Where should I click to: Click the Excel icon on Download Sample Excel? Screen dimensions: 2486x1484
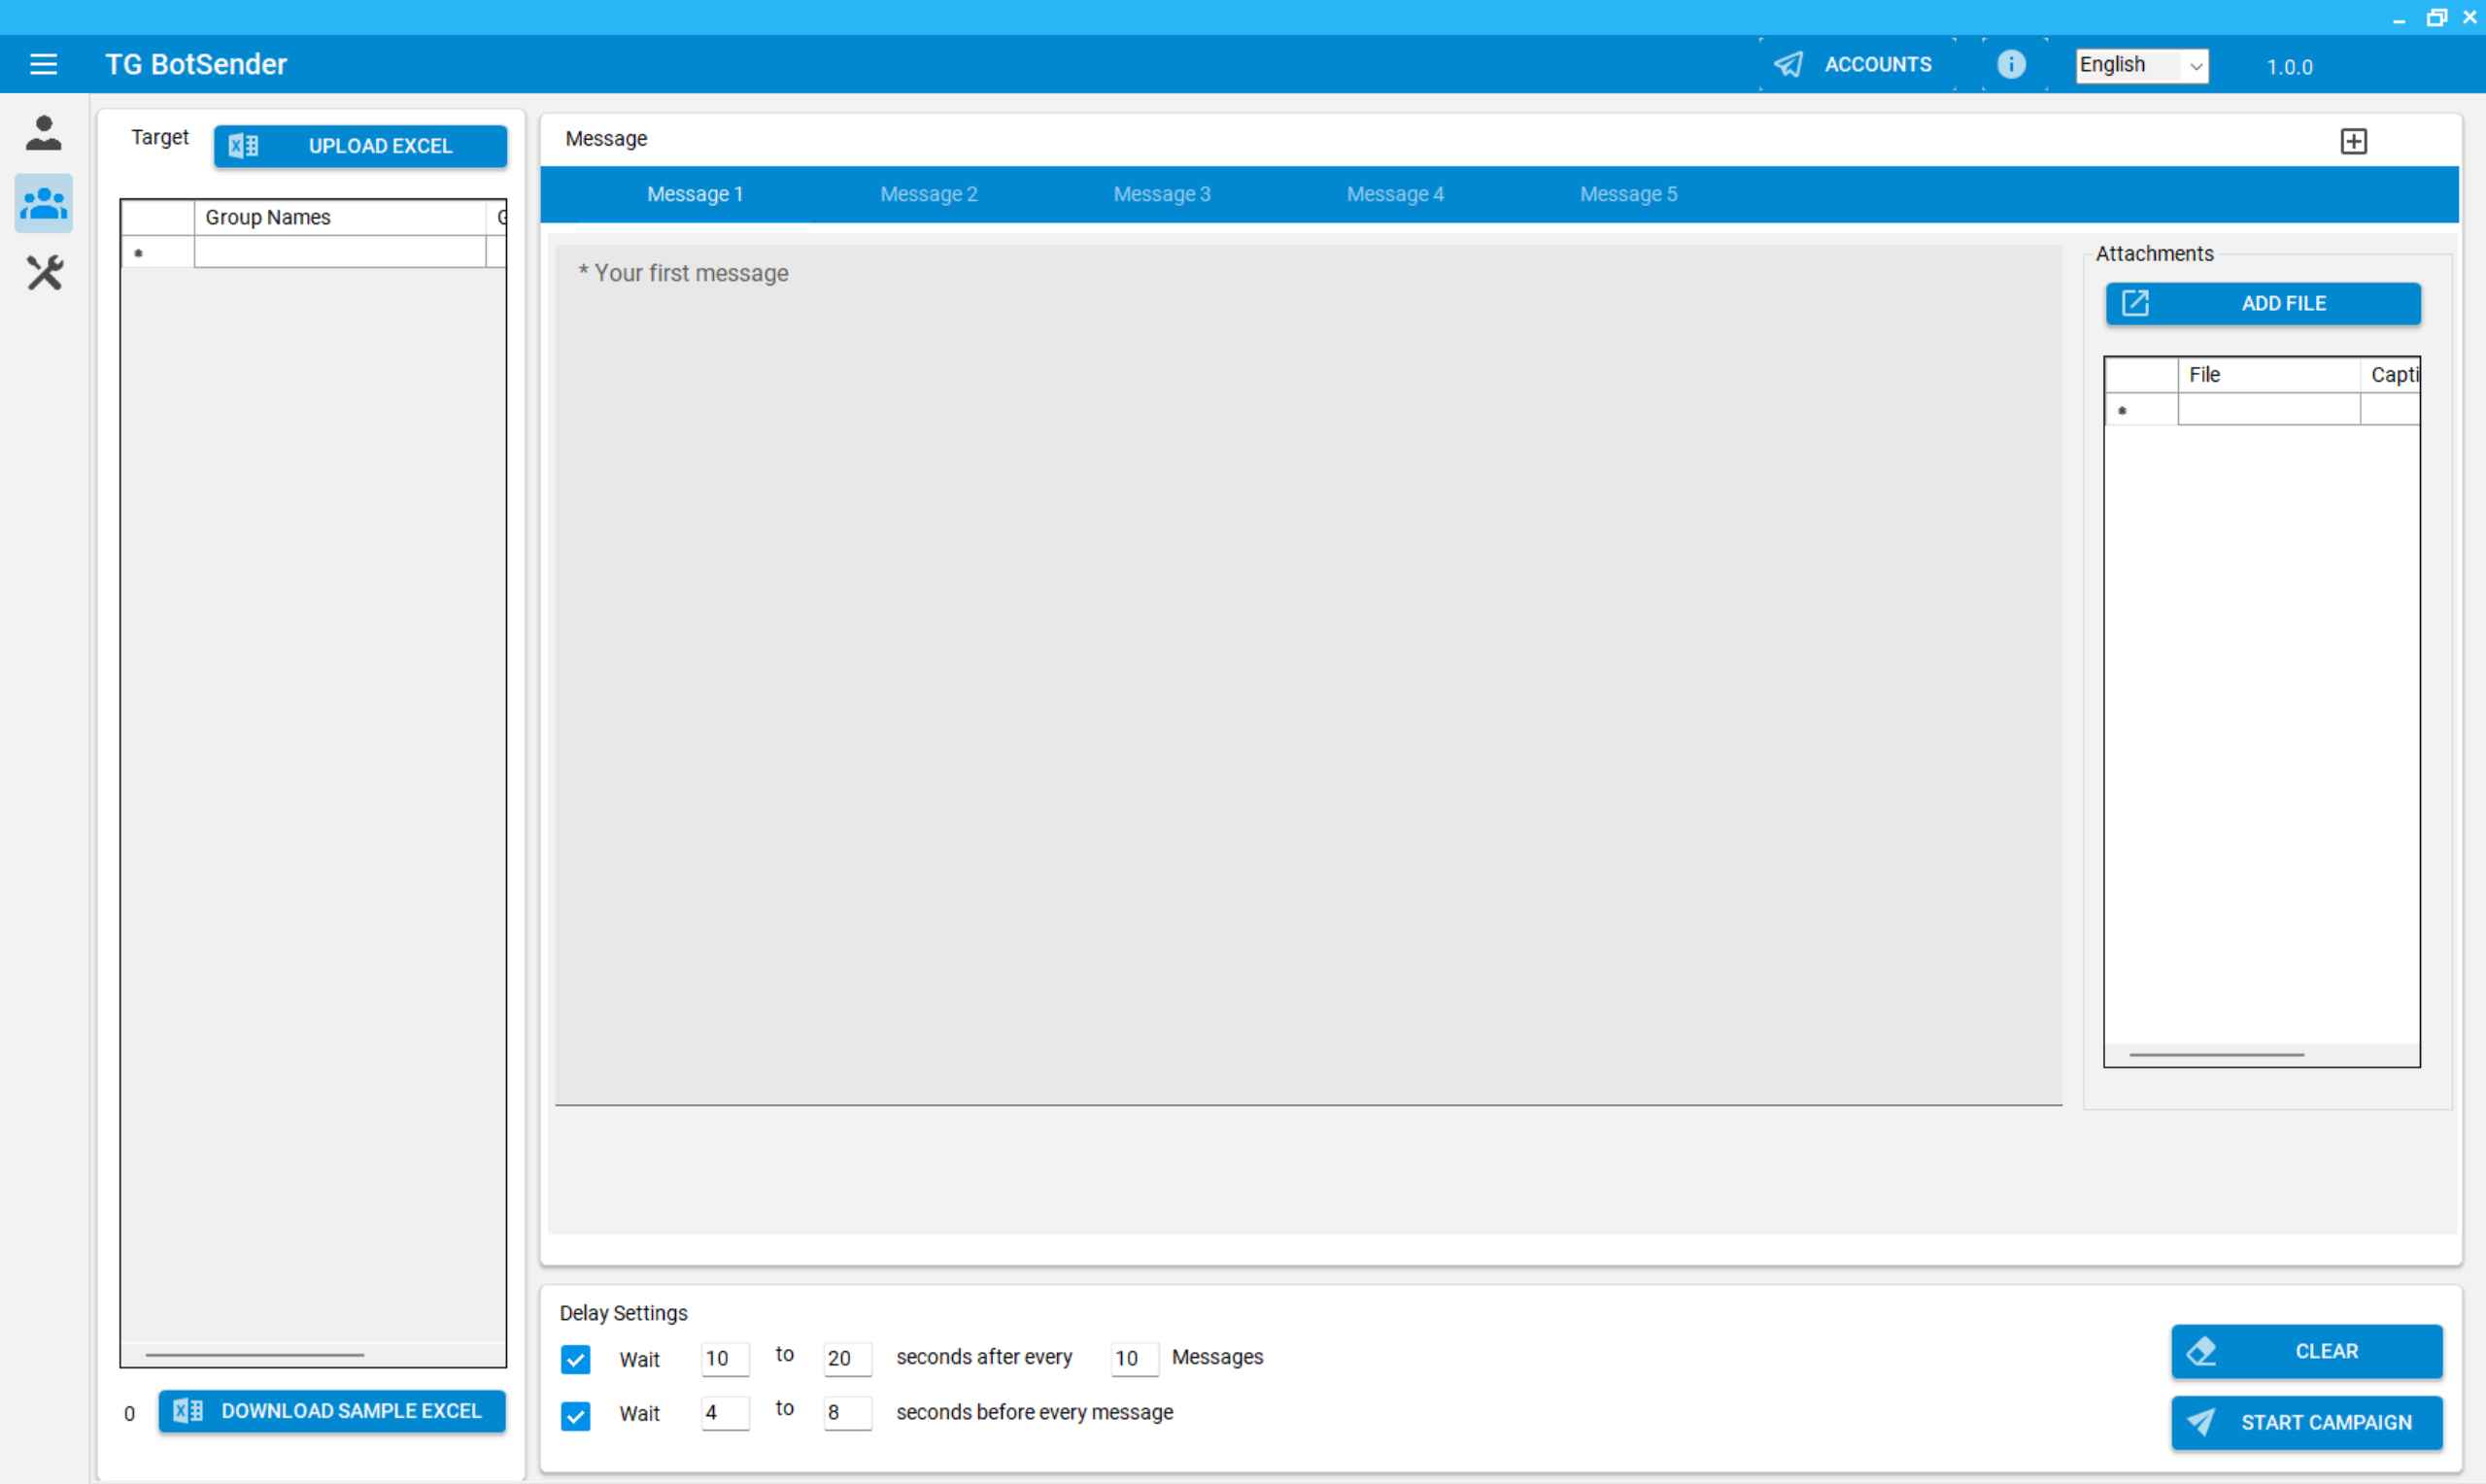tap(187, 1410)
